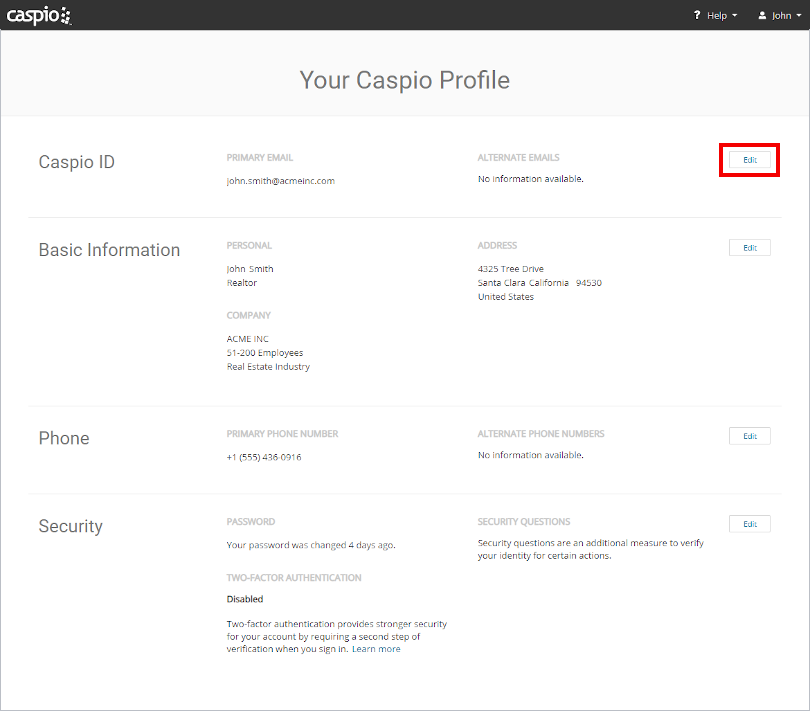Select the name John Smith

tap(250, 269)
